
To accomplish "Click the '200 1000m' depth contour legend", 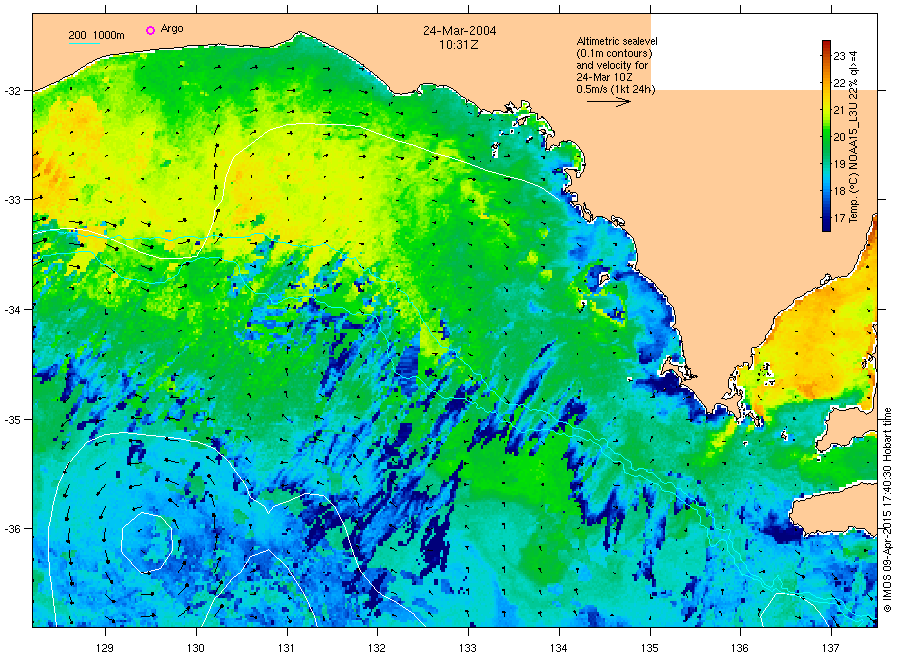I will (x=96, y=36).
